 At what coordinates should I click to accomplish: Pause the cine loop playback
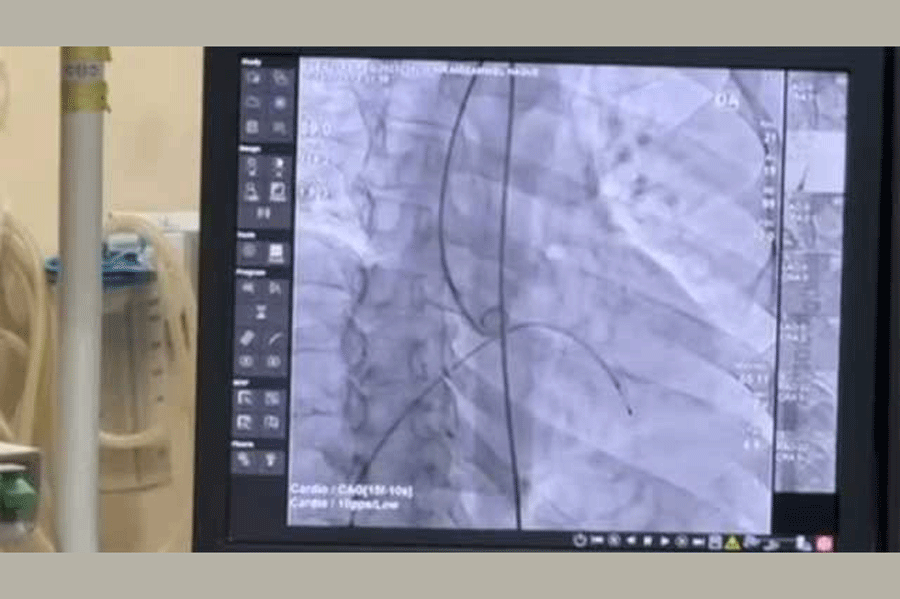coord(647,541)
